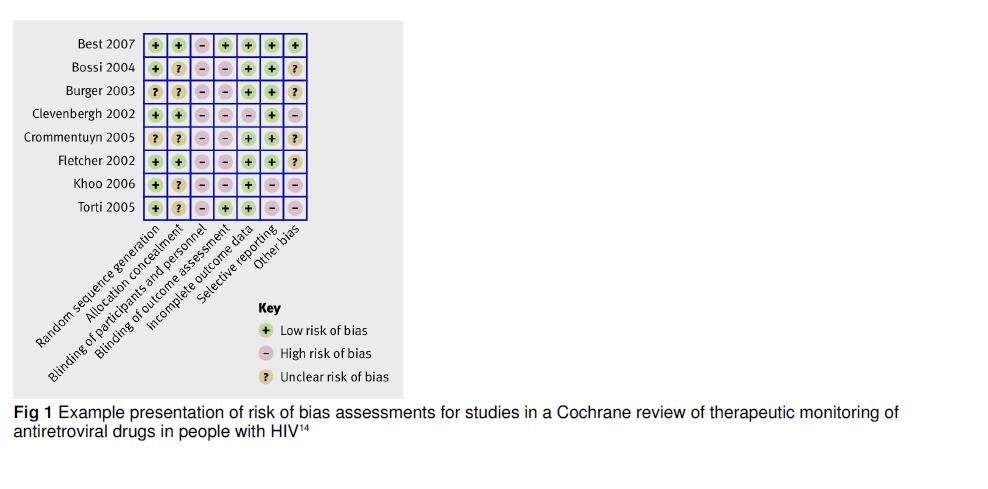Select the Crommentuyn 2005 study label
Viewport: 988px width, 489px height.
pyautogui.click(x=79, y=137)
